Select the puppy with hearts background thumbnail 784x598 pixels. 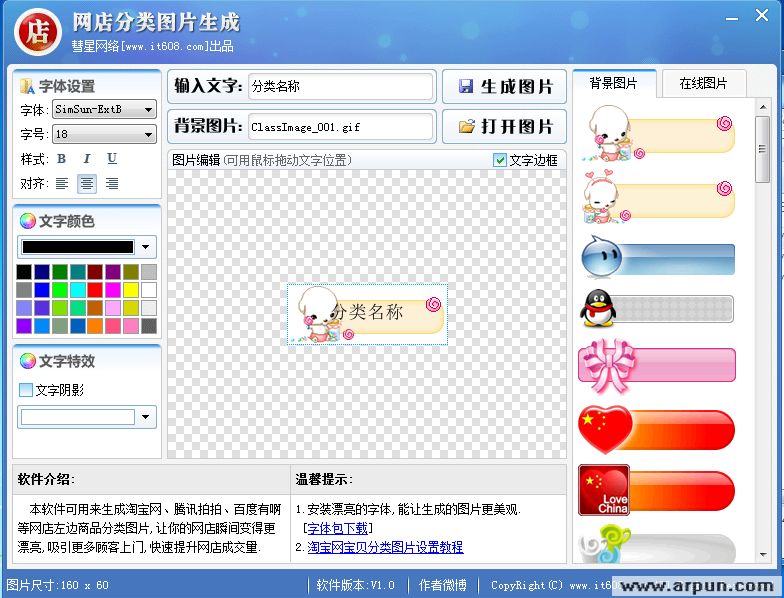pyautogui.click(x=658, y=196)
